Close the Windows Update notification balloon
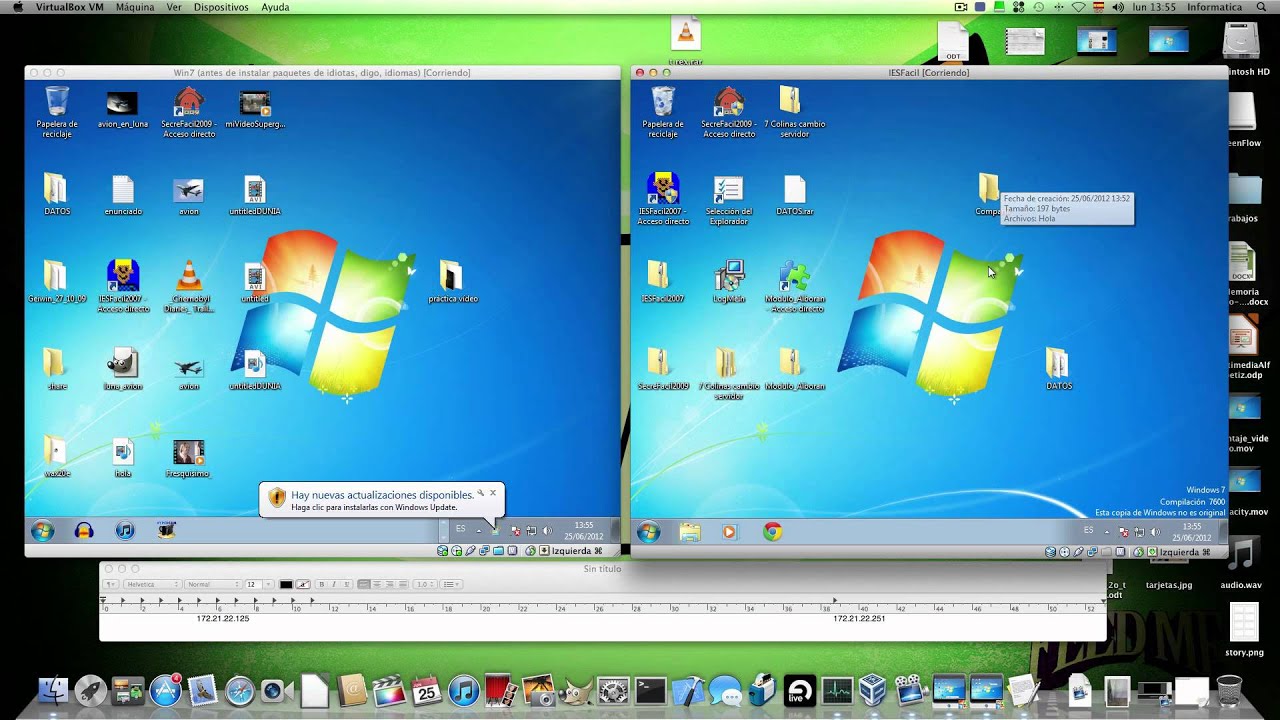Viewport: 1280px width, 720px height. click(492, 493)
